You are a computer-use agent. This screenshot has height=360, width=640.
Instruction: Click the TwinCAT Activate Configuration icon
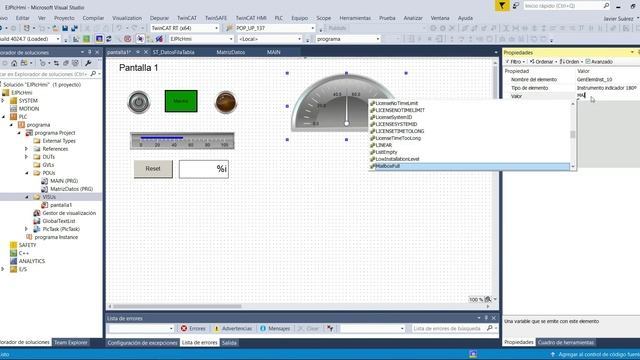point(76,39)
